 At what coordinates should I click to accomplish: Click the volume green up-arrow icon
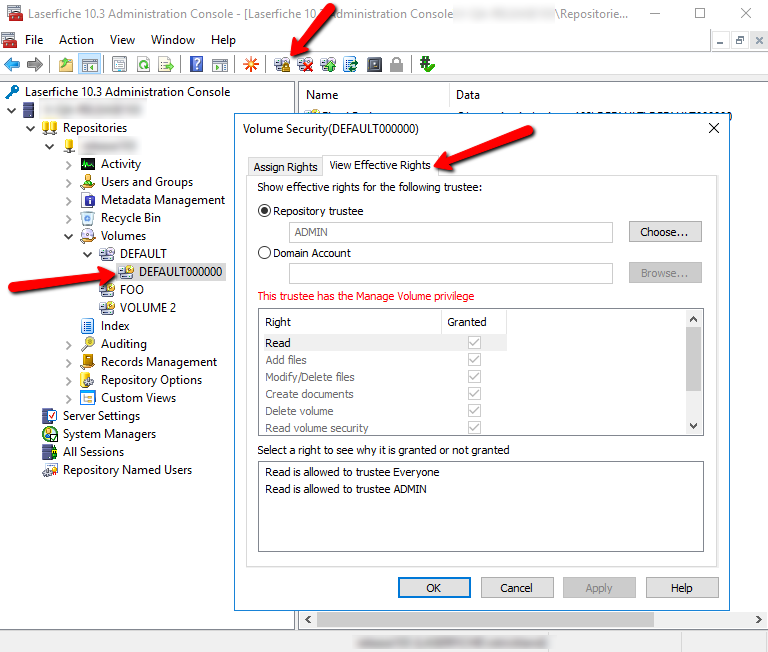328,64
